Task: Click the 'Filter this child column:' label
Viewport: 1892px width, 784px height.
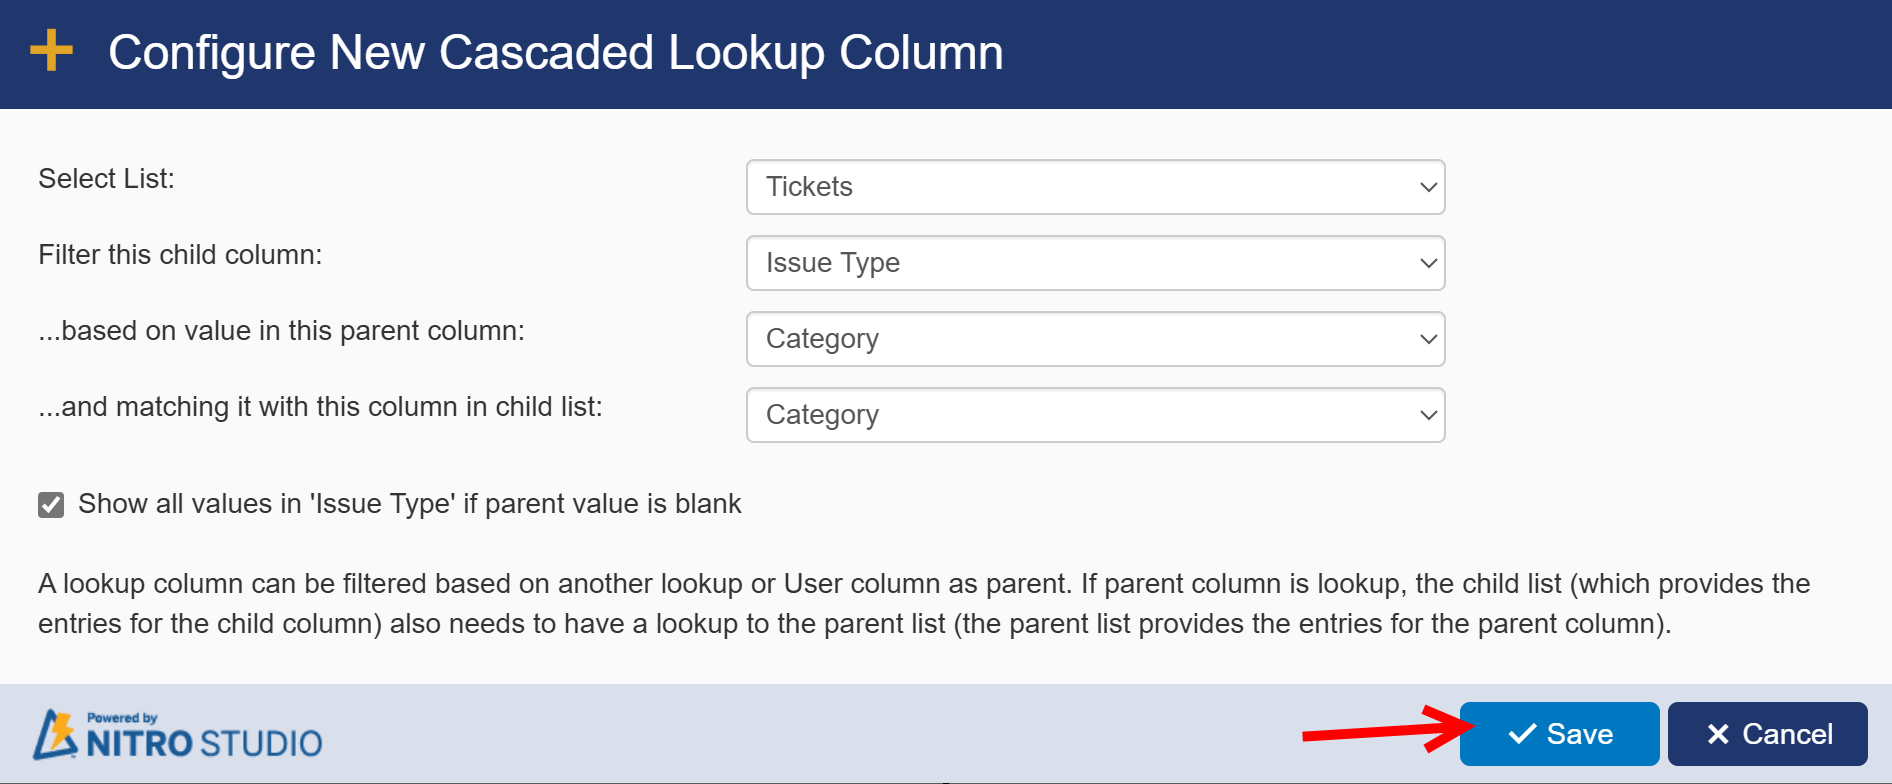Action: coord(180,255)
